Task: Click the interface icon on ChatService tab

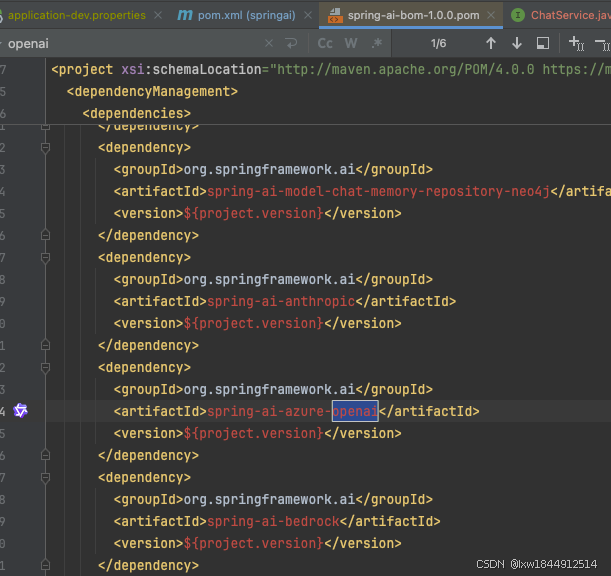Action: click(517, 15)
